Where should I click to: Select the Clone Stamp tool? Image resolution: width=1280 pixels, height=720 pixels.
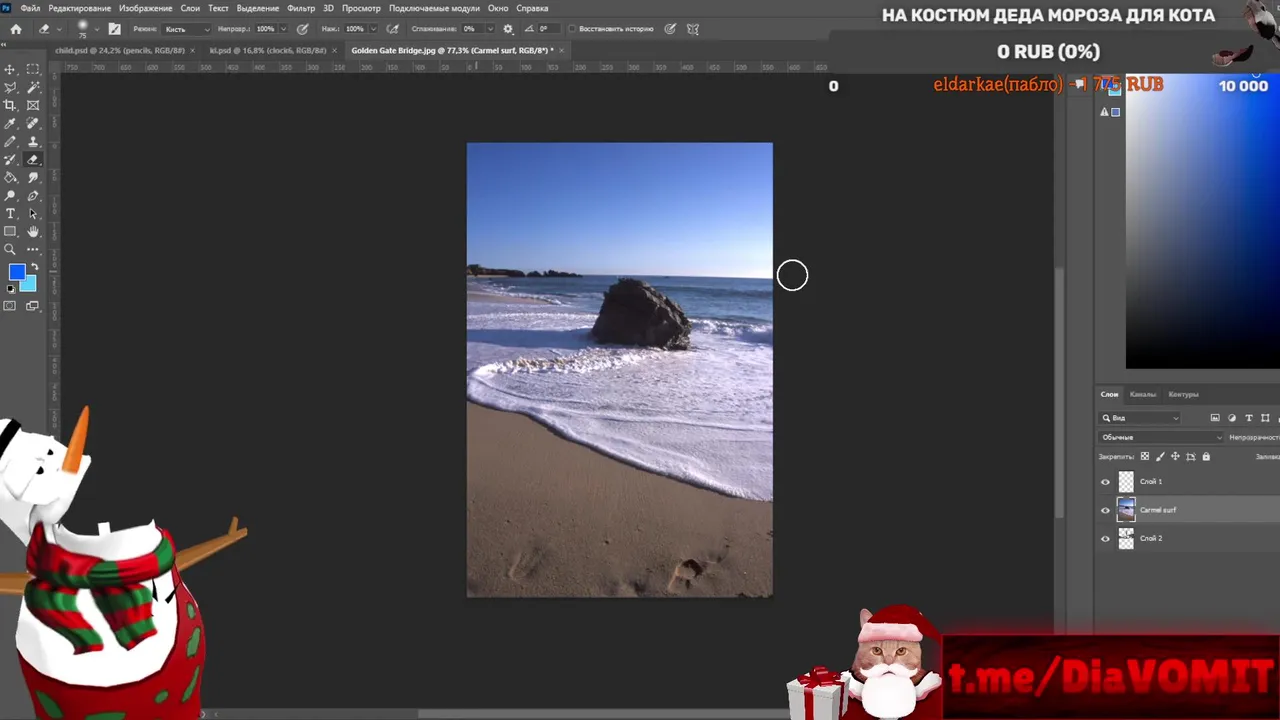click(x=33, y=141)
